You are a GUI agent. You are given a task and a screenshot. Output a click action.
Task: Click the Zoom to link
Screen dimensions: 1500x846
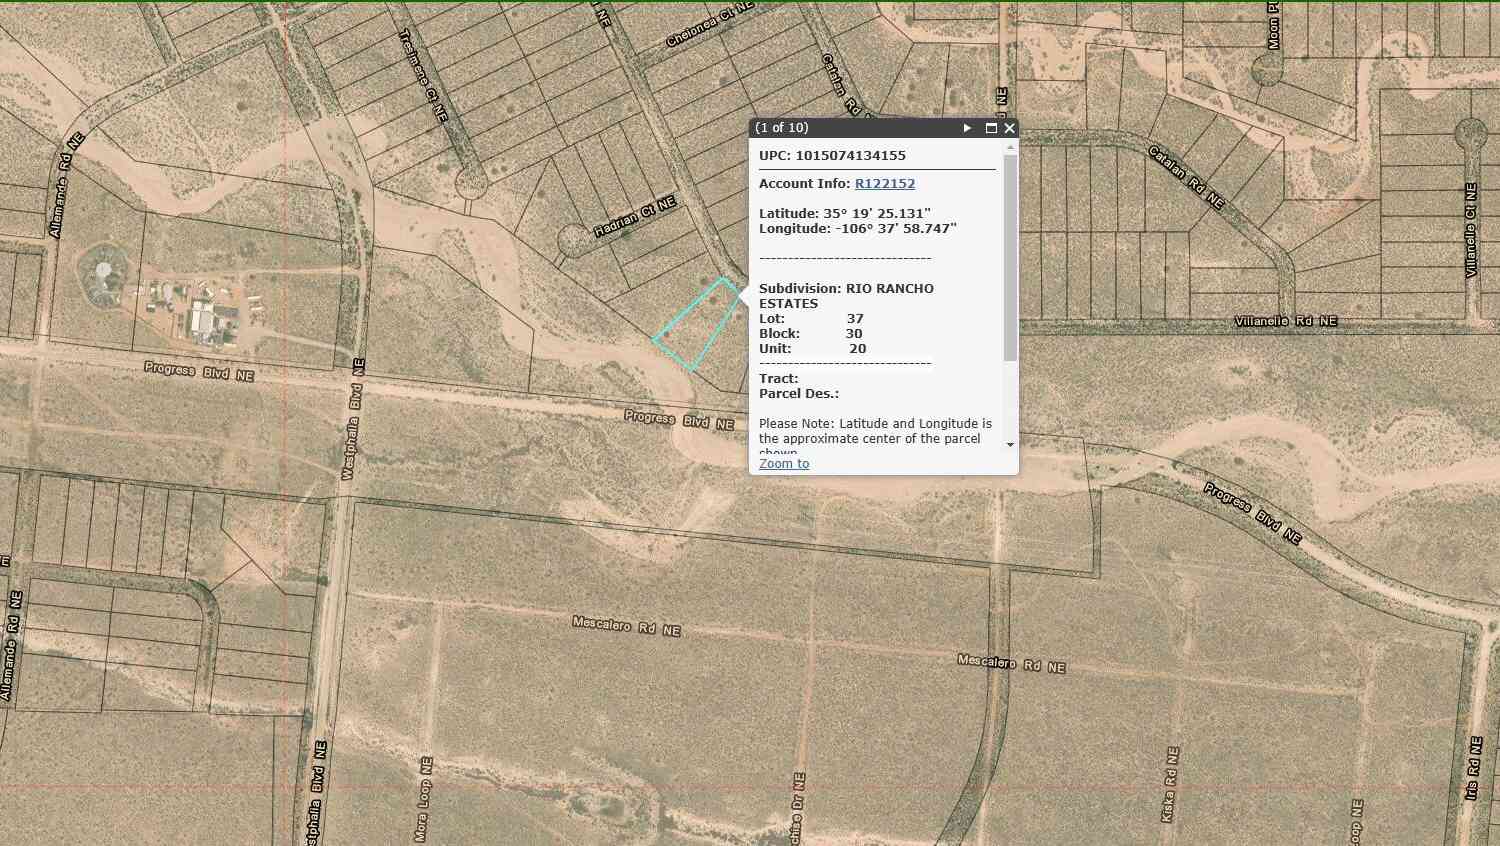784,464
